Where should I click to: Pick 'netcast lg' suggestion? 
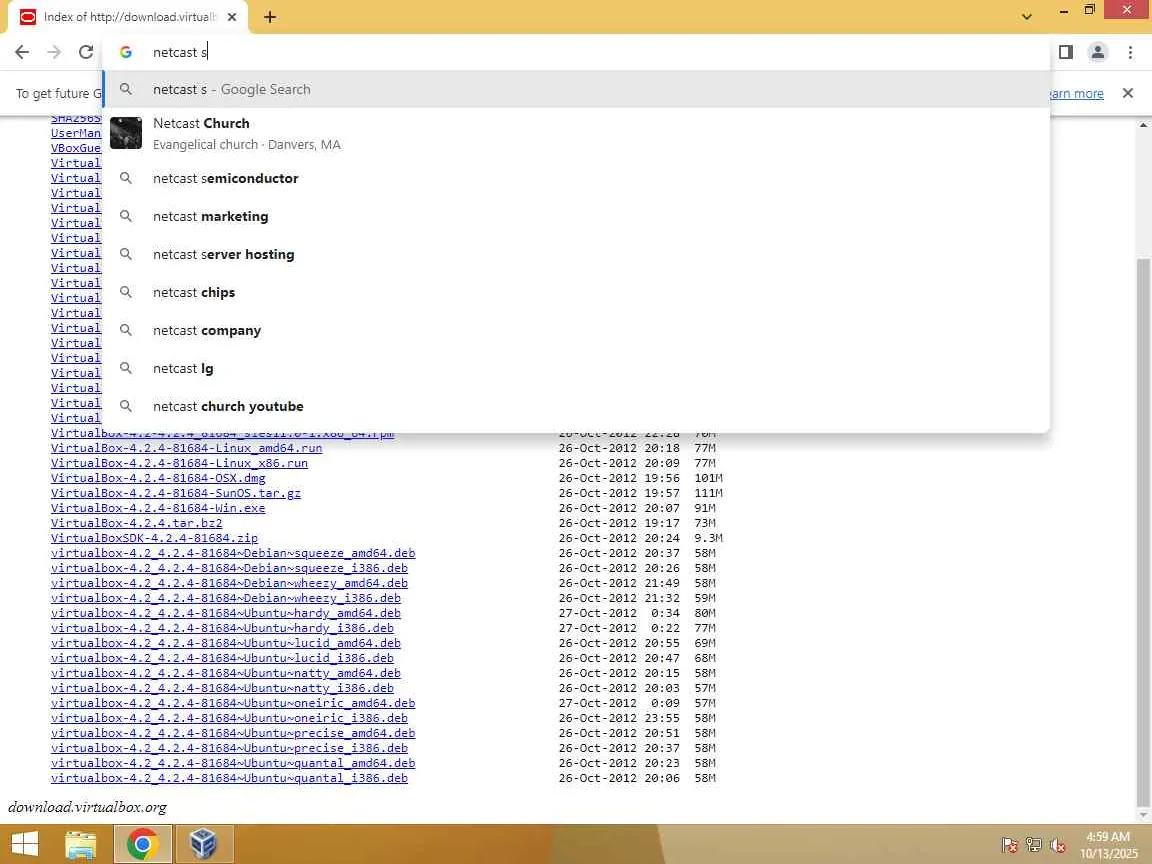point(576,368)
